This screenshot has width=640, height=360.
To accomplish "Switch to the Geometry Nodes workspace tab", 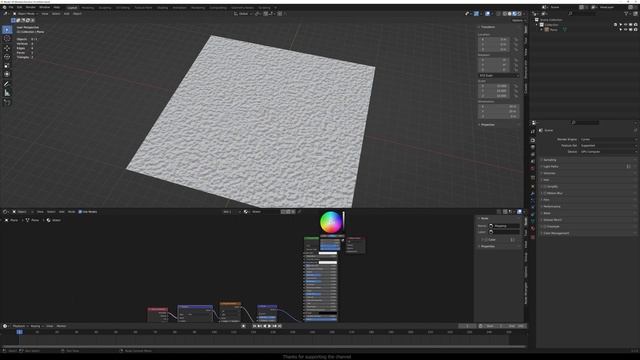I will [x=242, y=7].
